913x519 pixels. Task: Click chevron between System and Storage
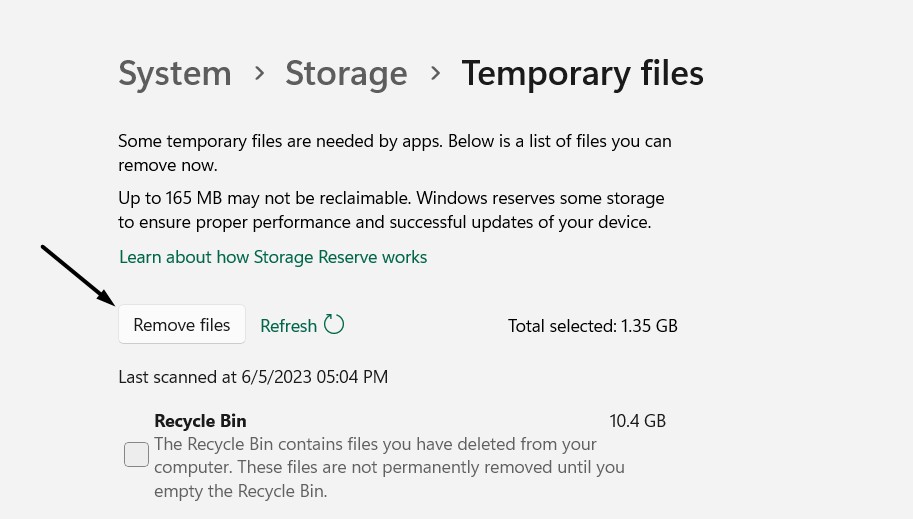pyautogui.click(x=259, y=73)
